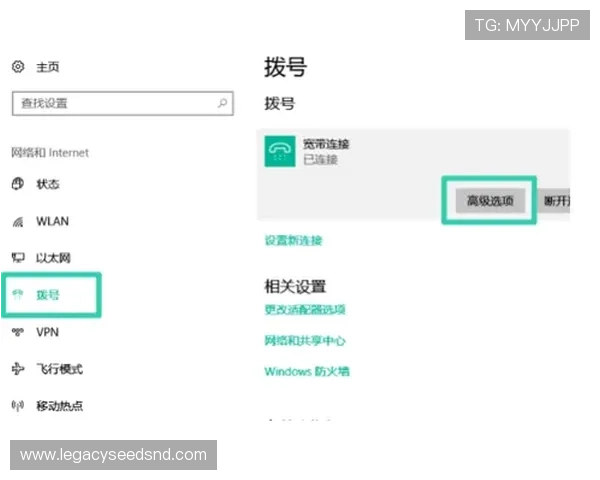The height and width of the screenshot is (480, 600).
Task: Click the 移动热点 hotspot icon
Action: (x=18, y=405)
